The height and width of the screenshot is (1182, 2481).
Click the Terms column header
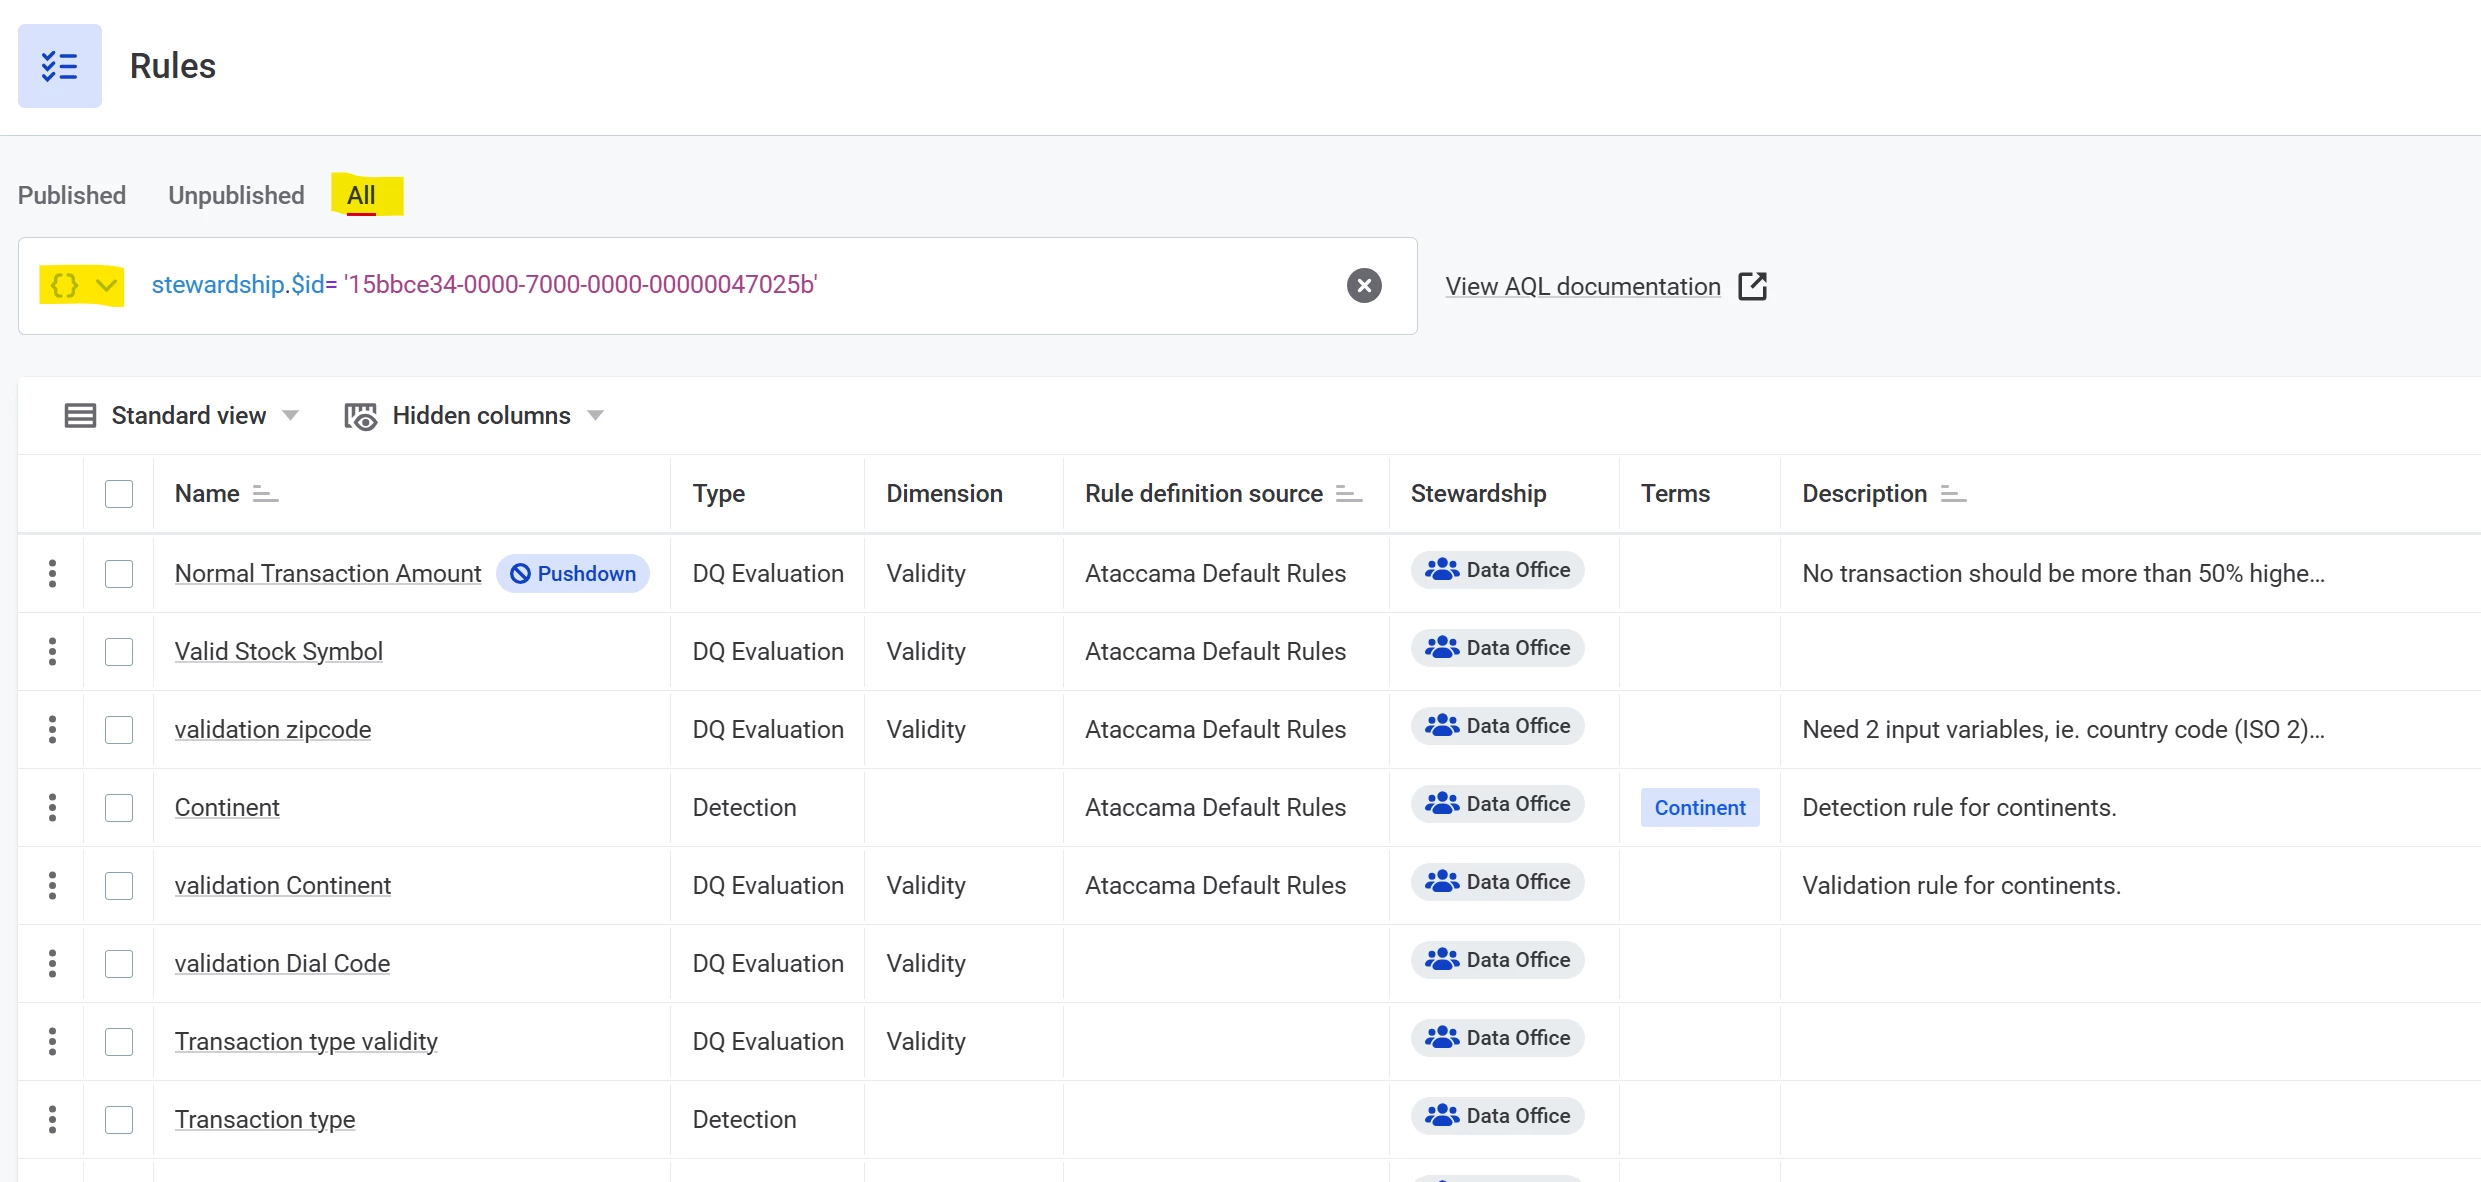coord(1675,494)
